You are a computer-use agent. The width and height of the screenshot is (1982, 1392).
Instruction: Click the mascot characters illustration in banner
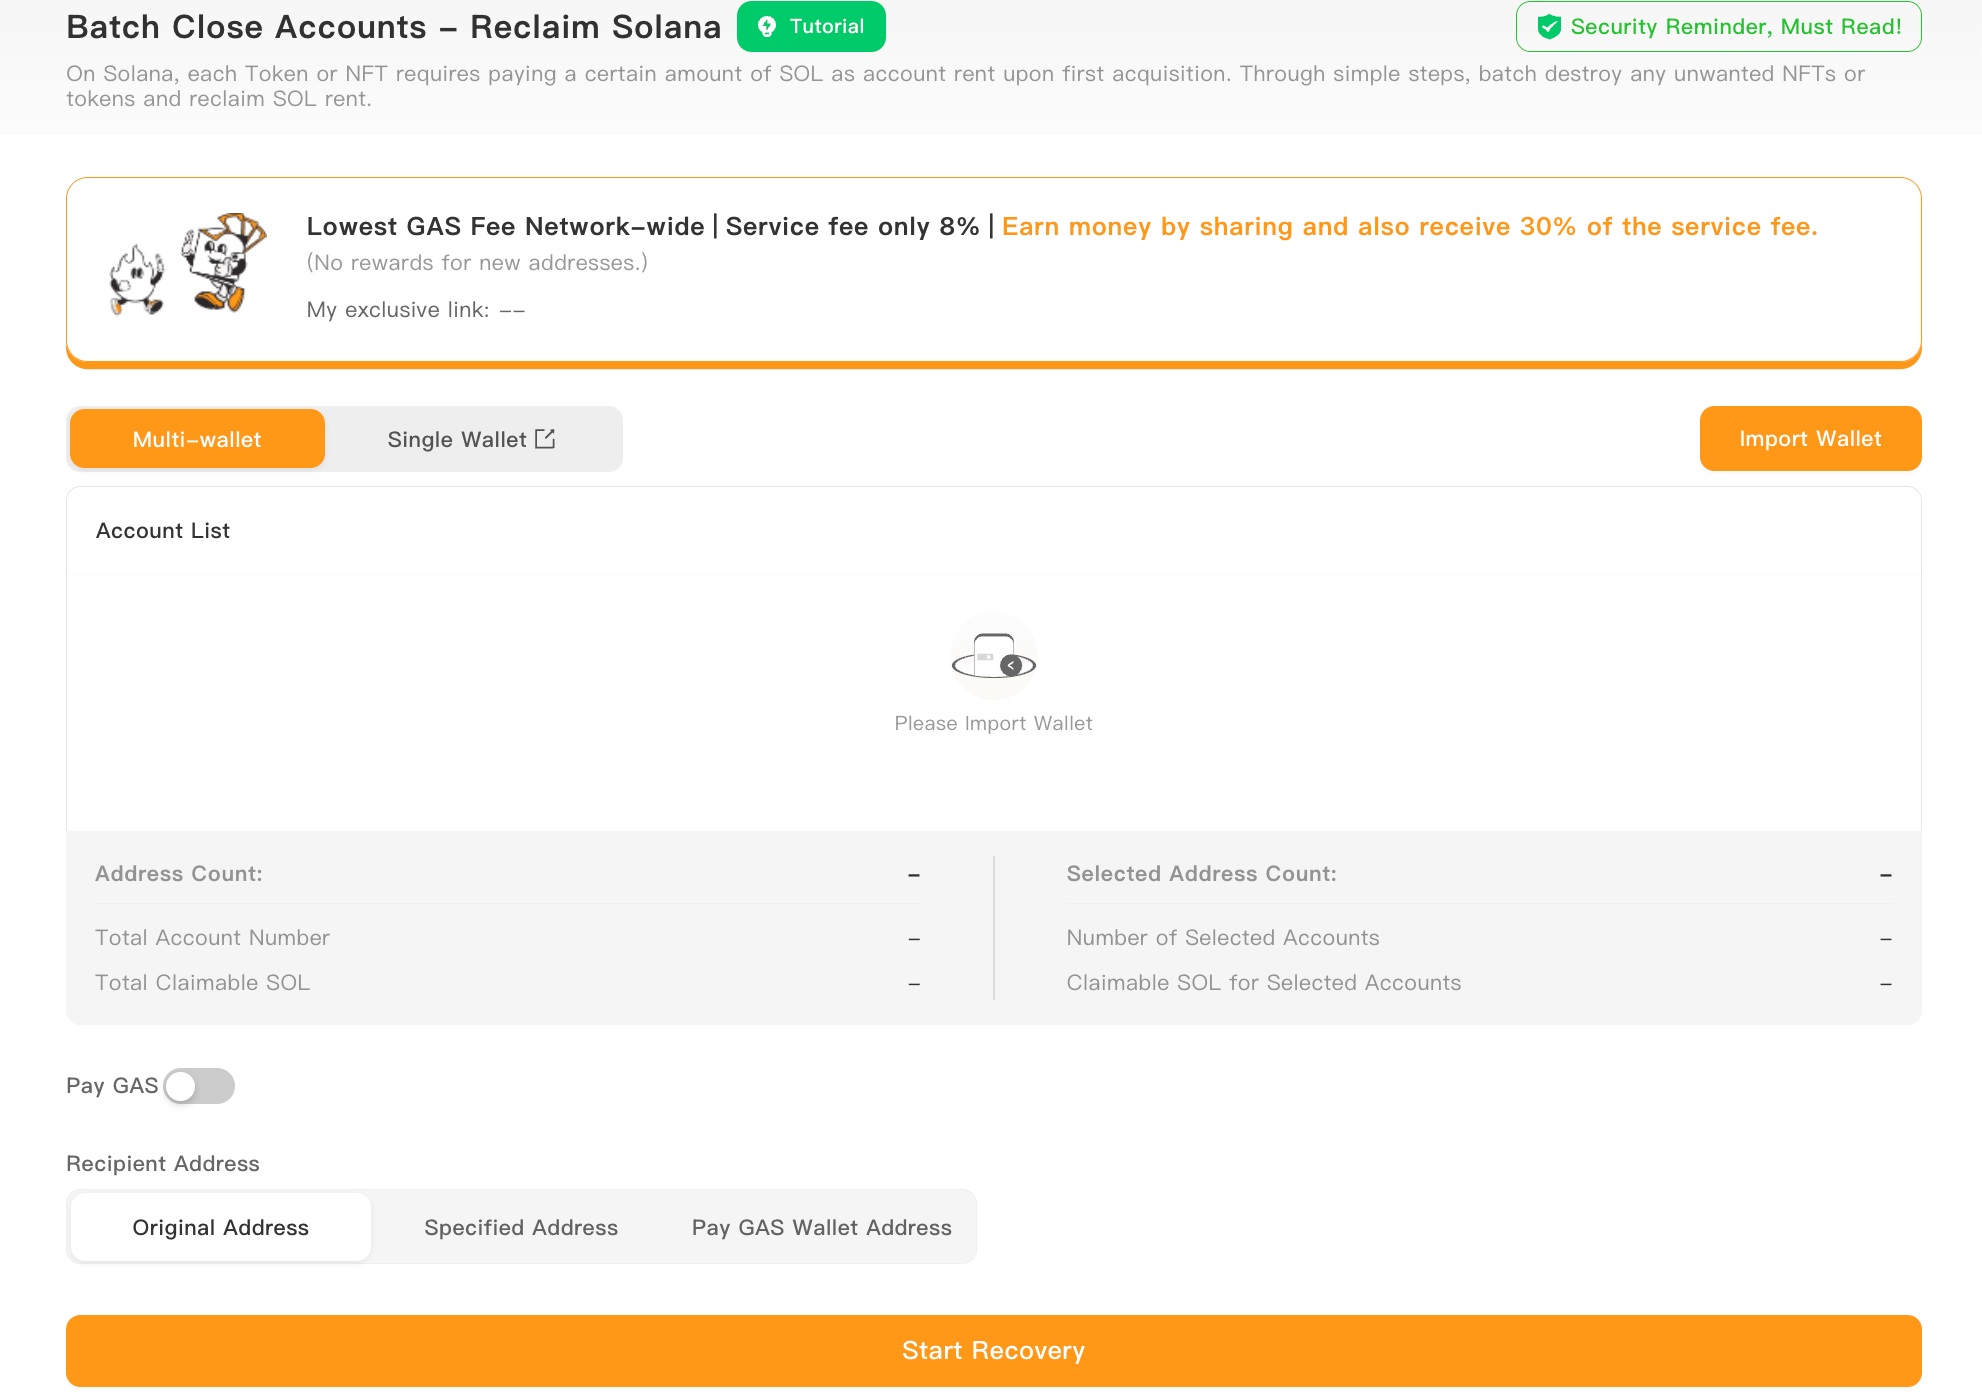188,264
